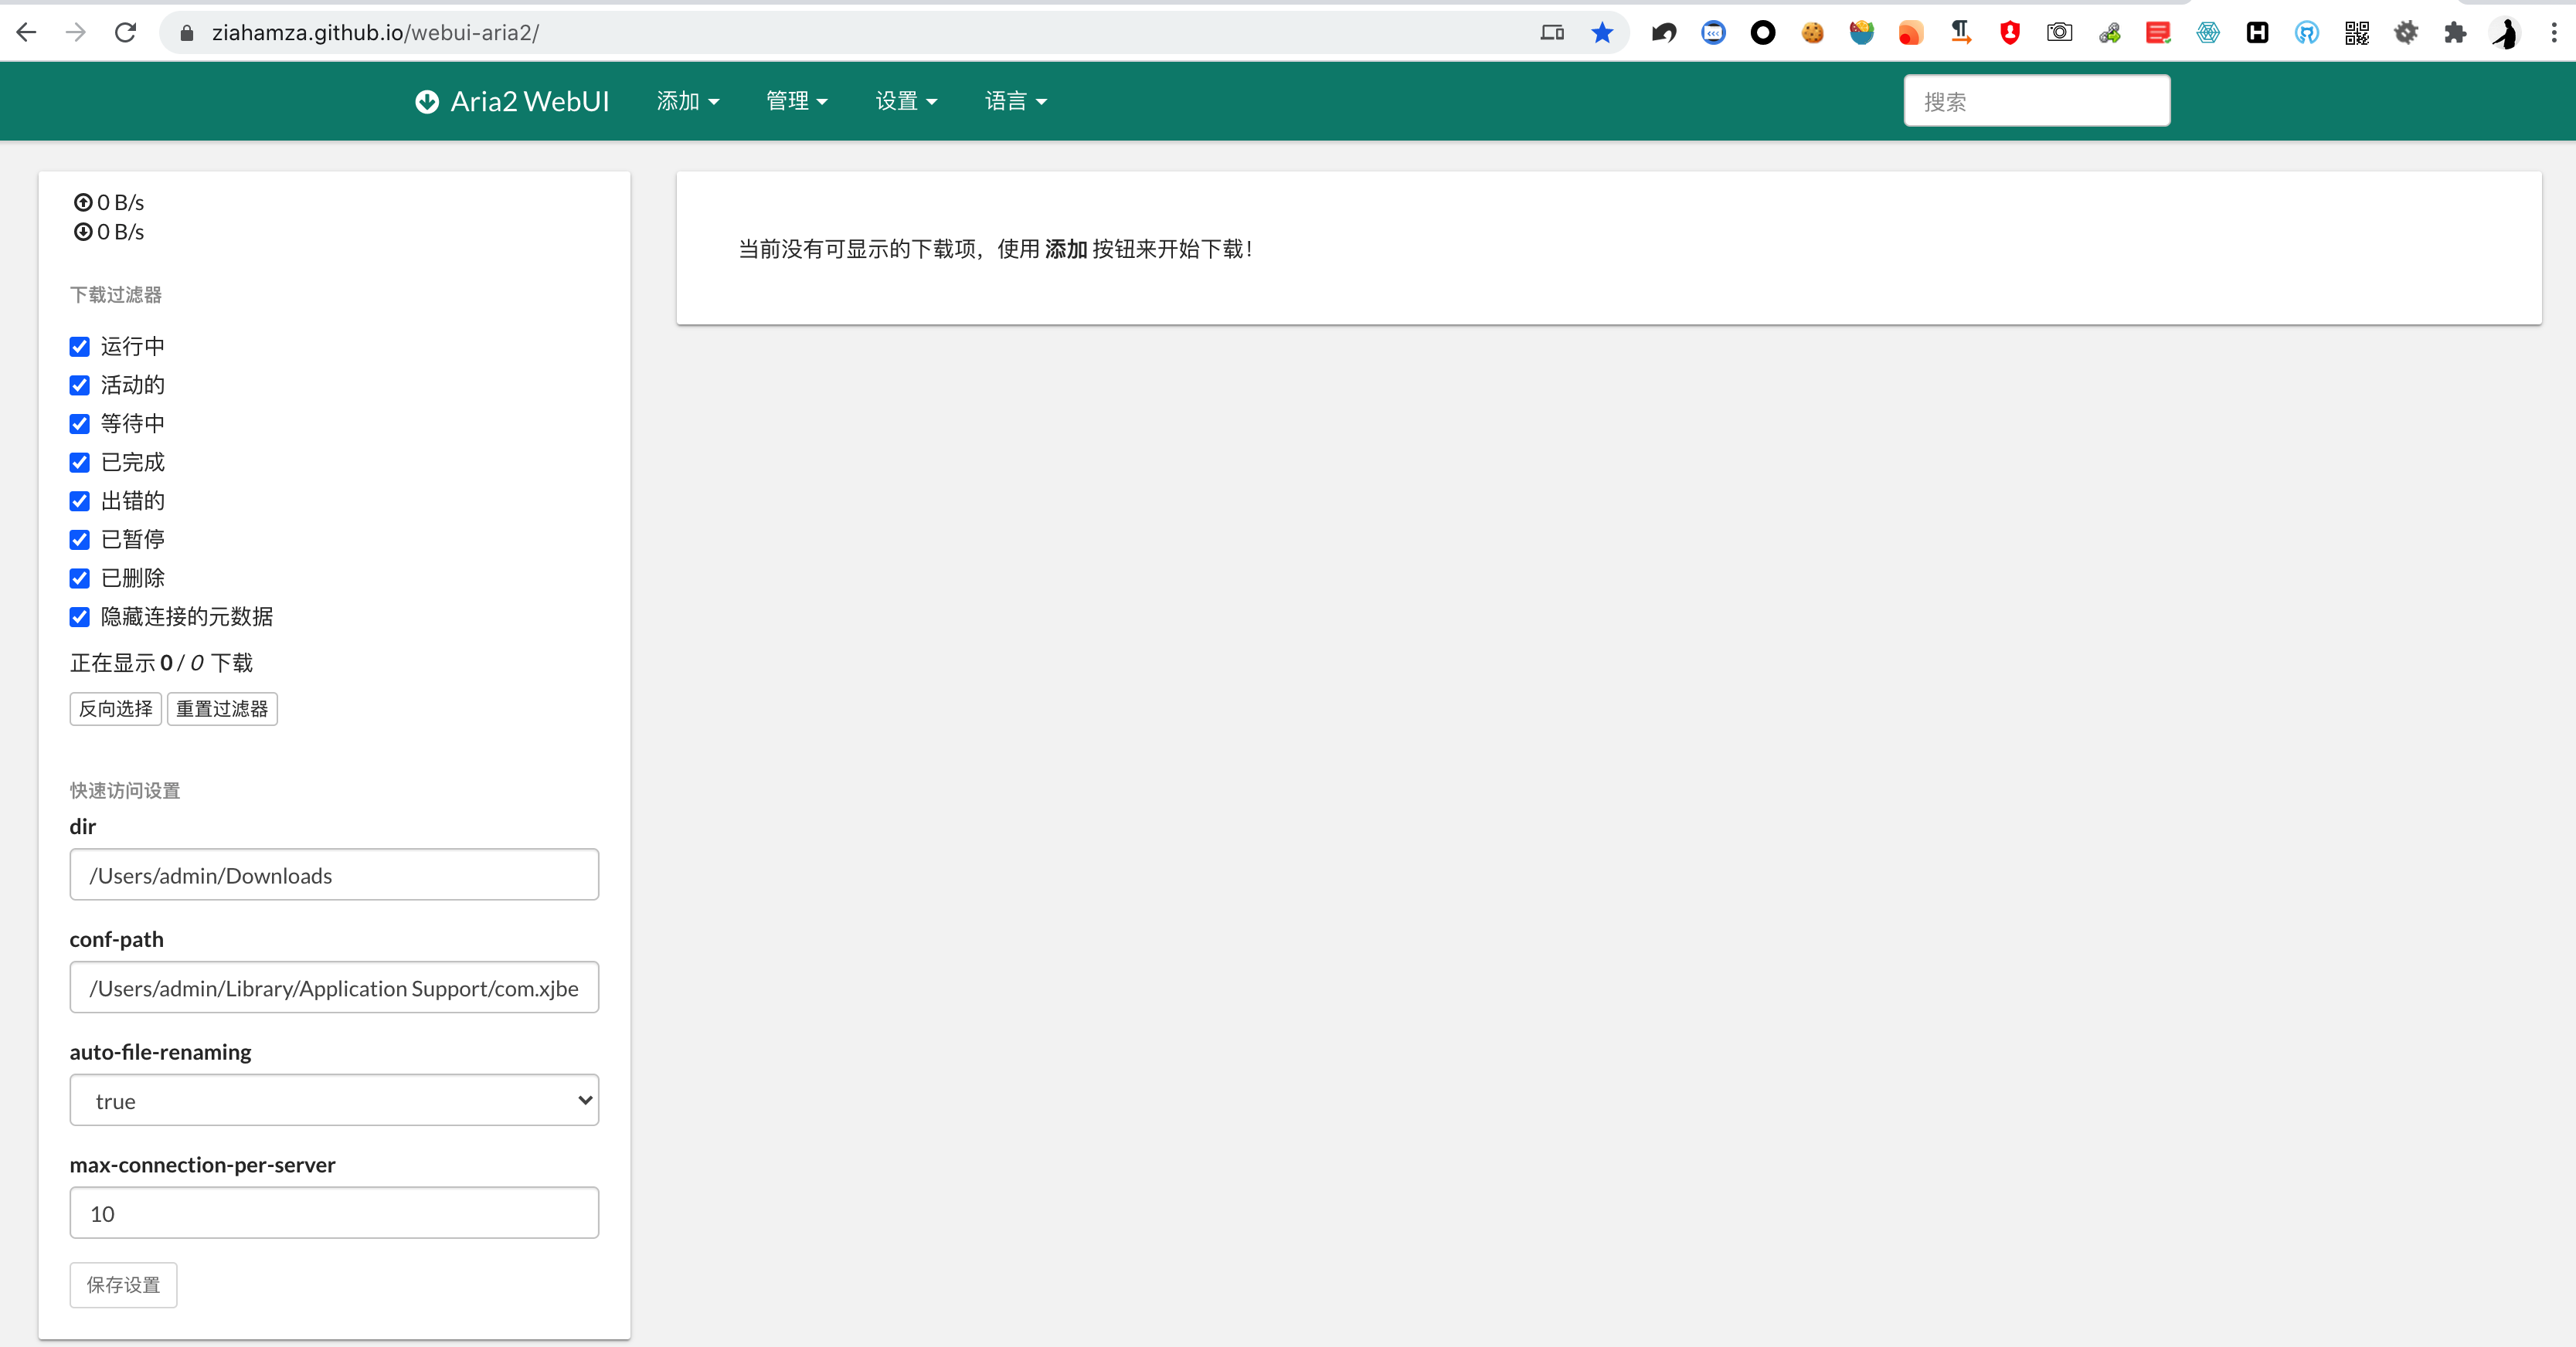Expand the auto-file-renaming select box
The height and width of the screenshot is (1347, 2576).
point(334,1100)
